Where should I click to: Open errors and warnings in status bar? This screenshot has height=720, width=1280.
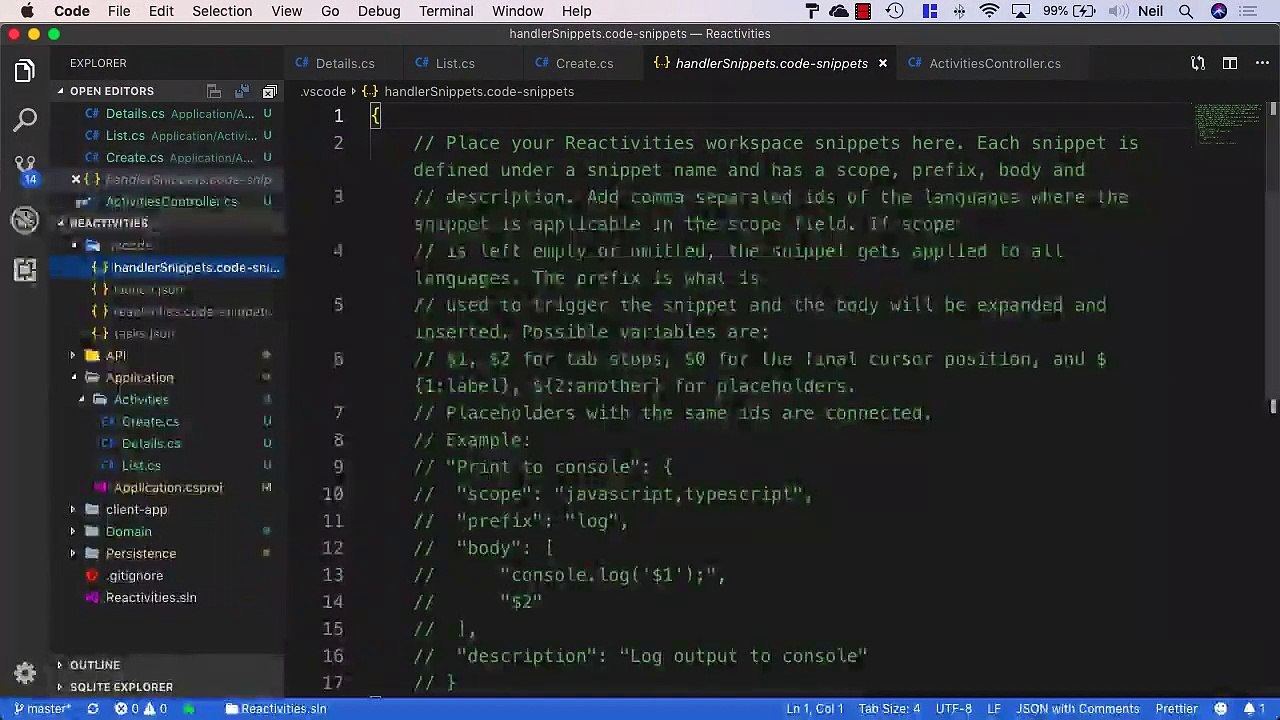[141, 708]
